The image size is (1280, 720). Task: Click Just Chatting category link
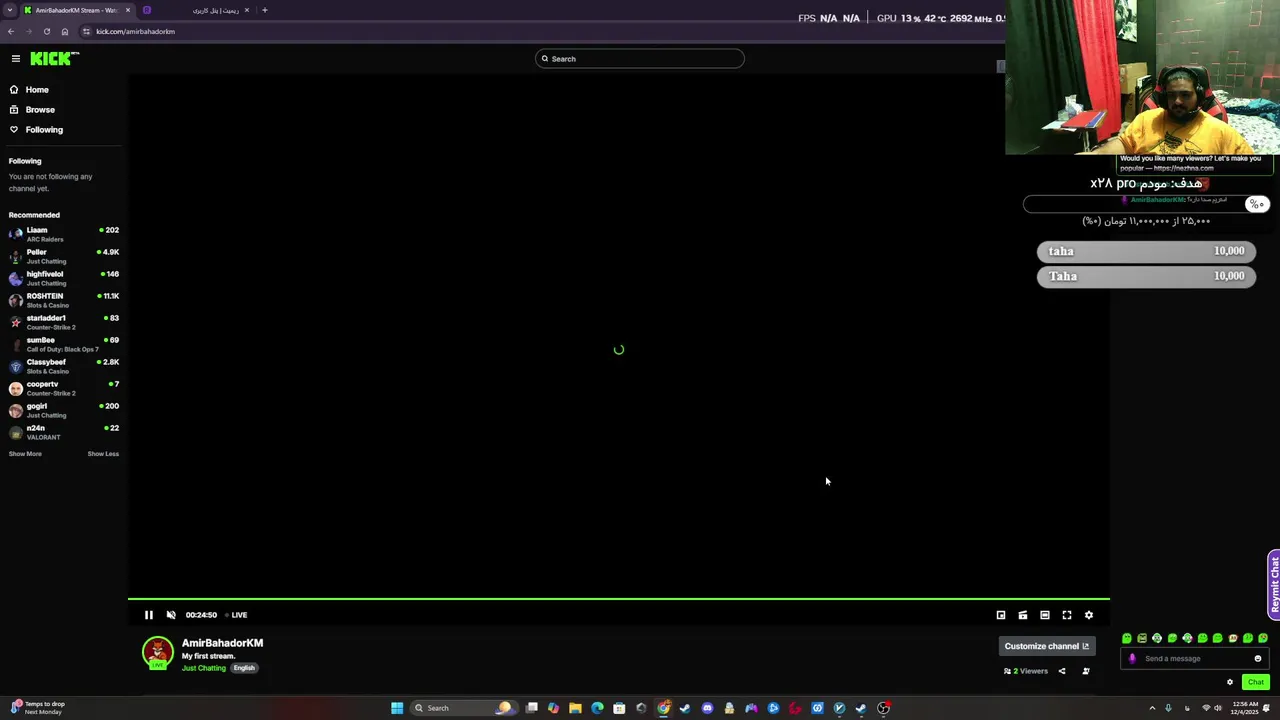204,668
